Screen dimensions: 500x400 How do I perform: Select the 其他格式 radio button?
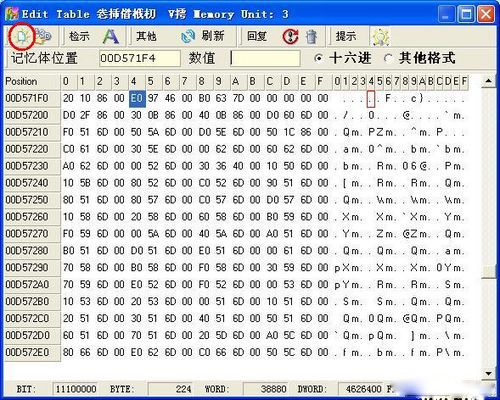(388, 58)
